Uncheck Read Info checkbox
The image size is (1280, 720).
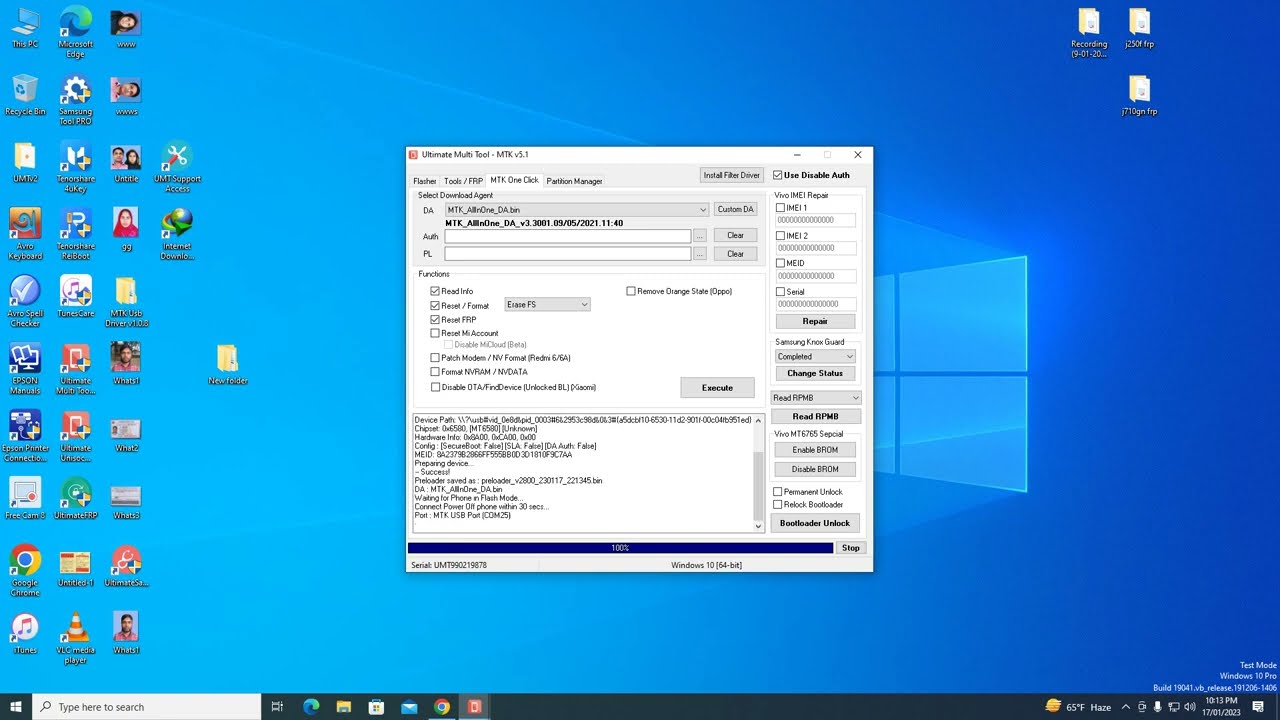tap(435, 291)
